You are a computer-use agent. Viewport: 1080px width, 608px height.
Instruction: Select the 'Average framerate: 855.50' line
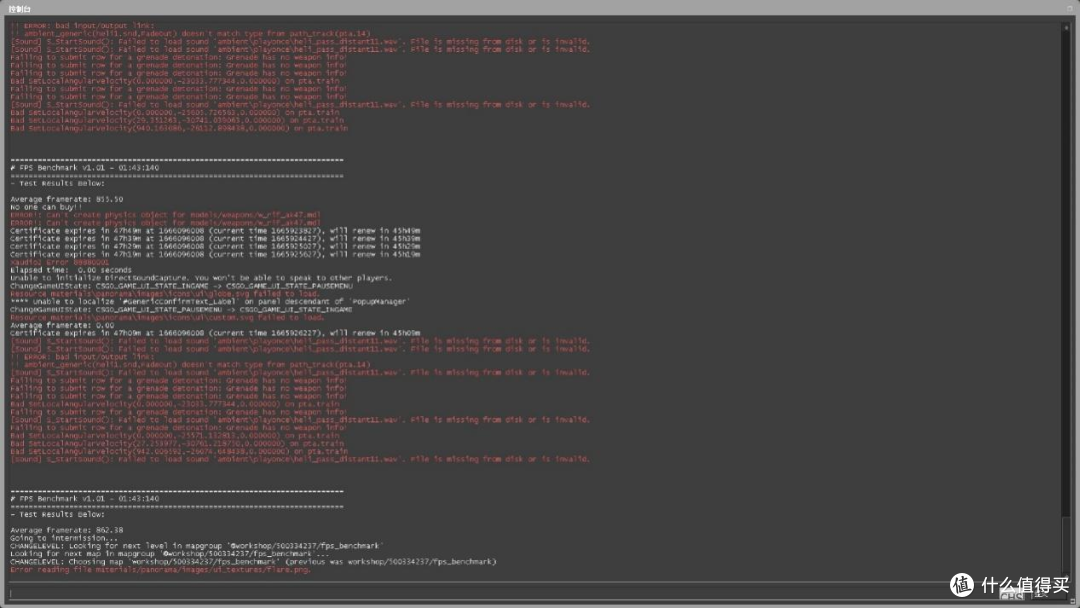(67, 199)
